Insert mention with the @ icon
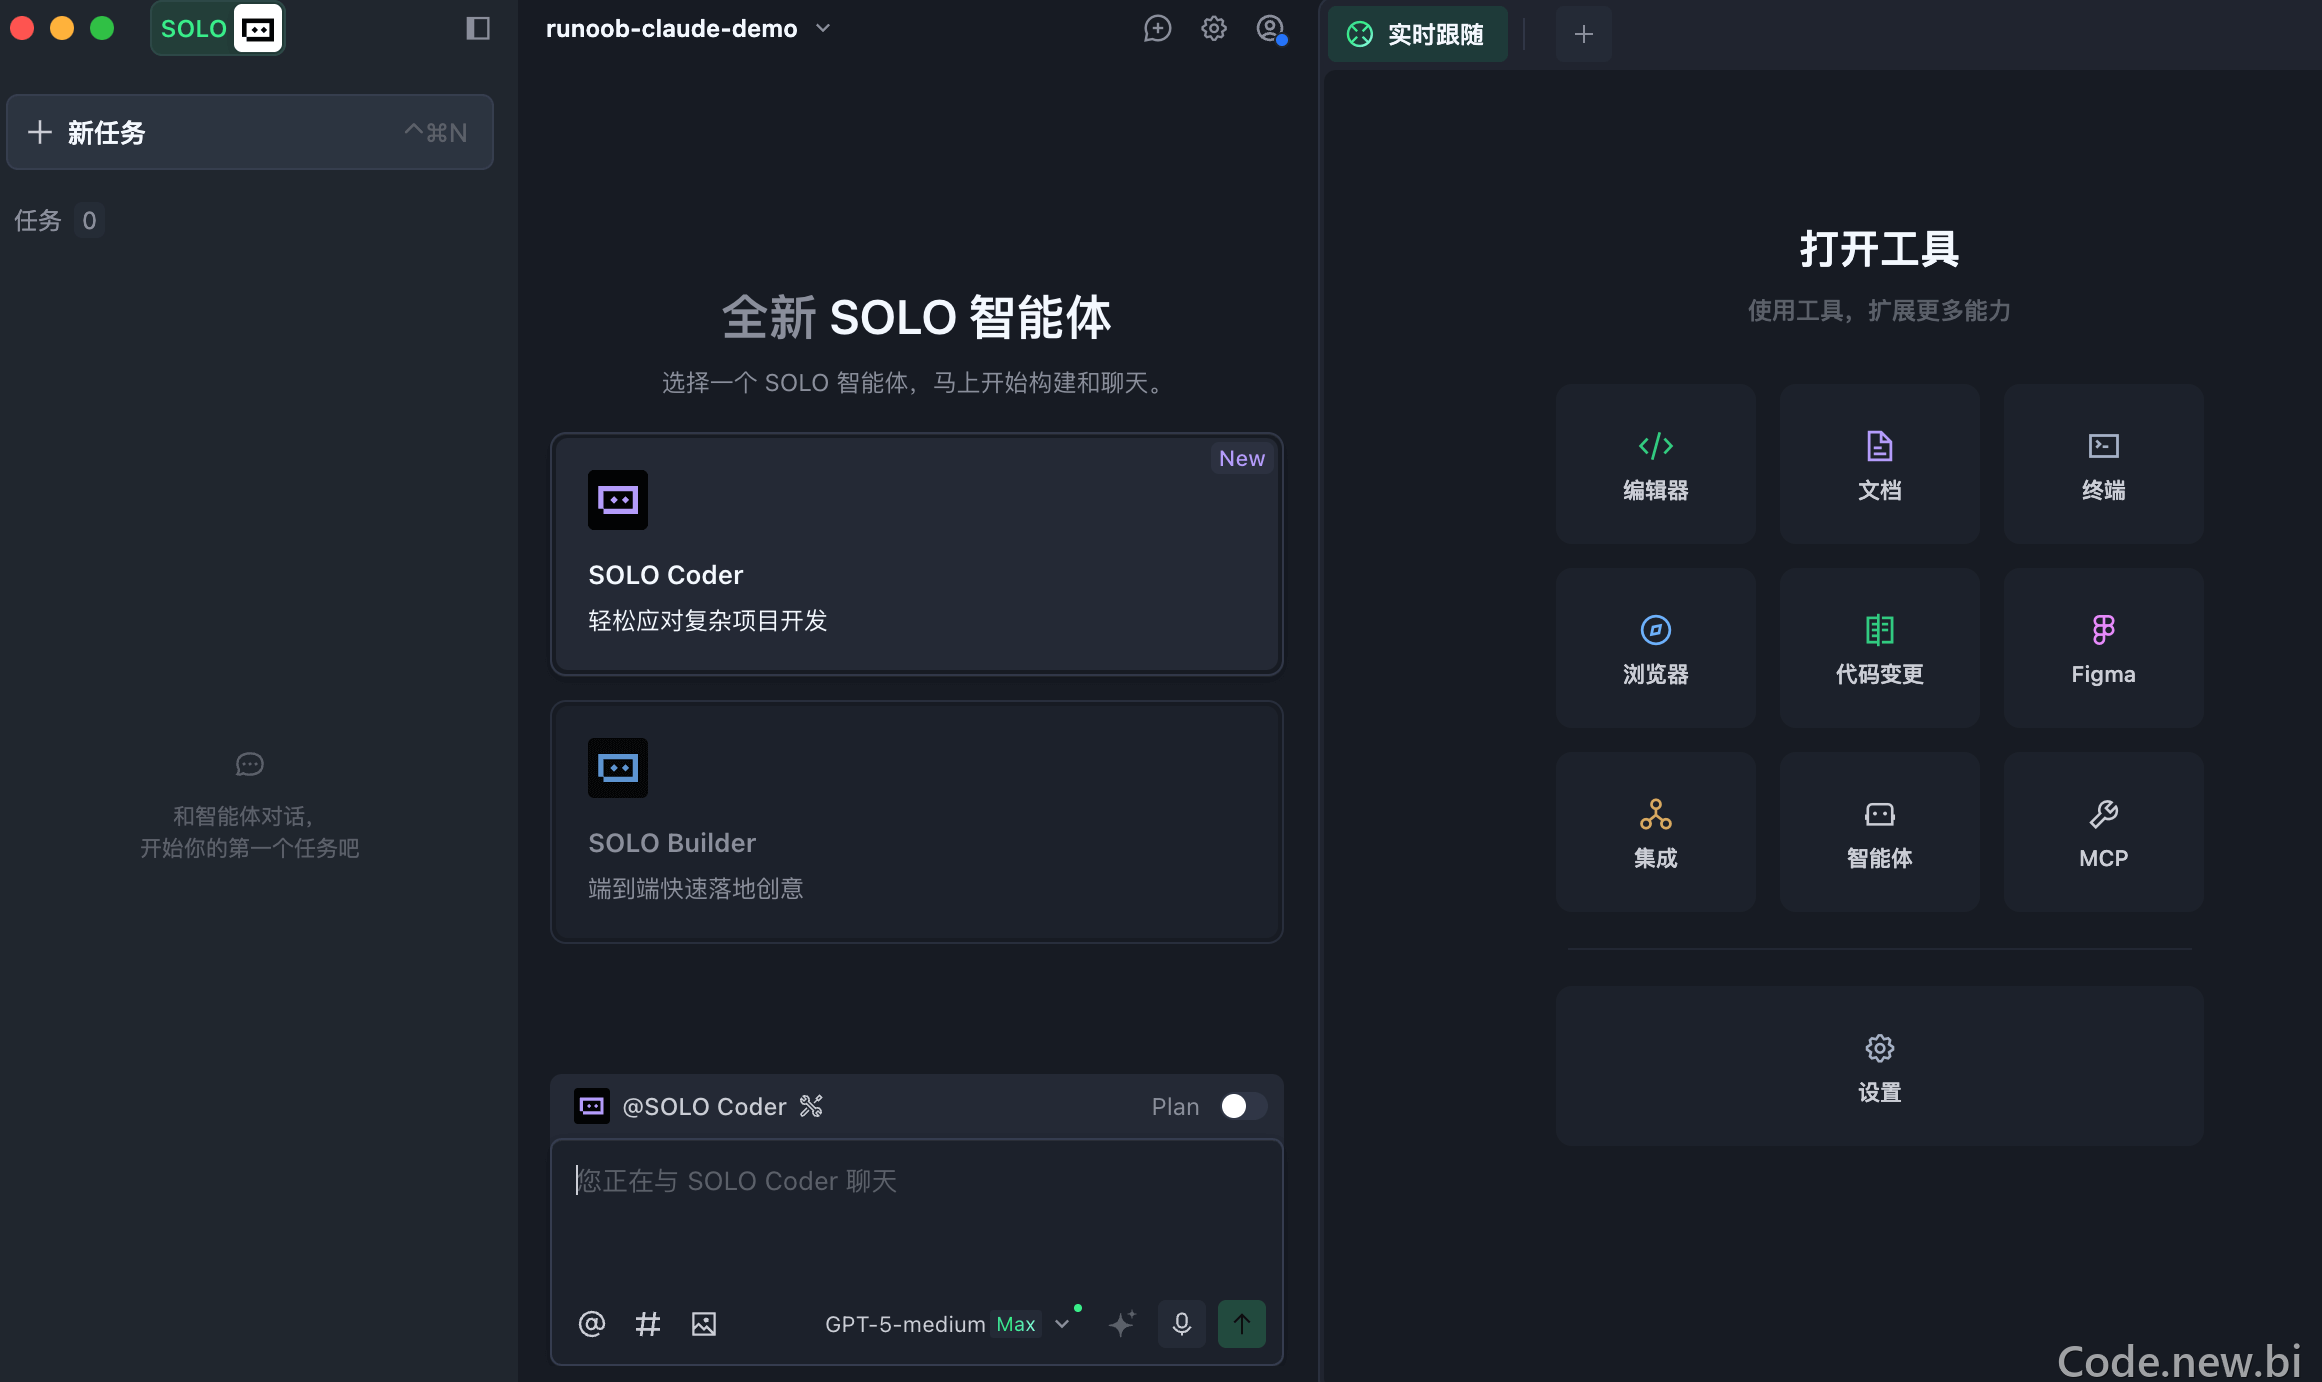 [592, 1324]
